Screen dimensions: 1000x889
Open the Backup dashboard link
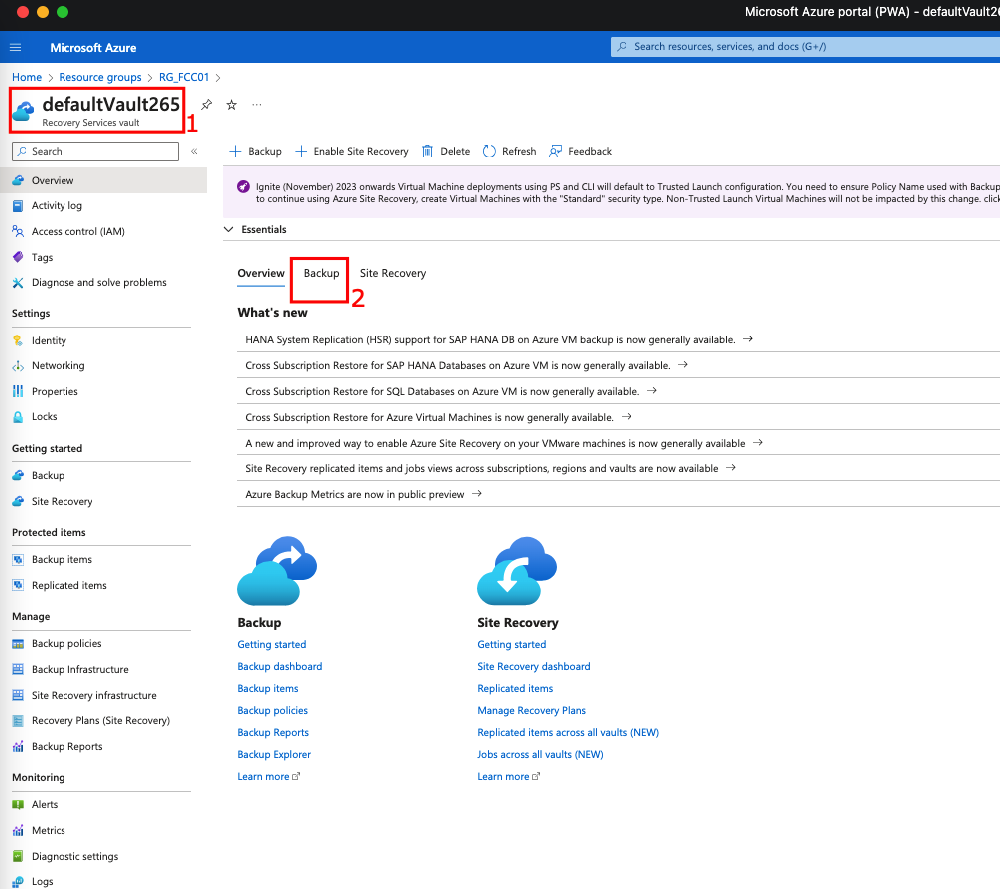tap(280, 667)
